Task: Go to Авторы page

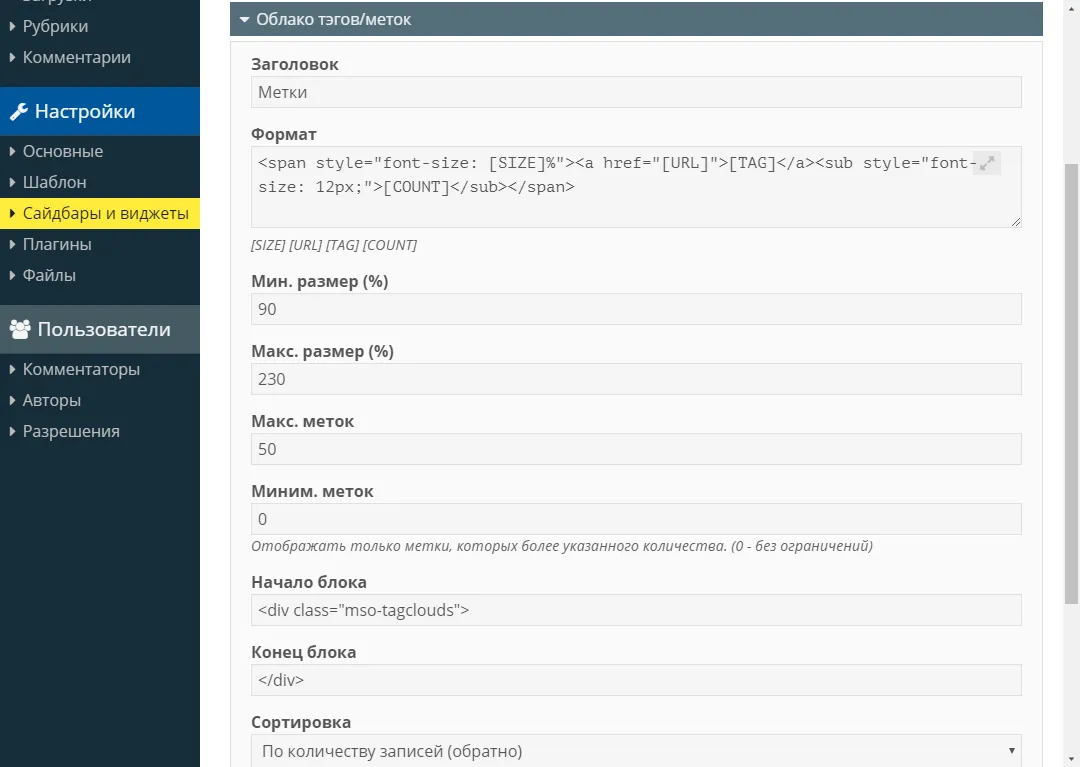Action: coord(52,400)
